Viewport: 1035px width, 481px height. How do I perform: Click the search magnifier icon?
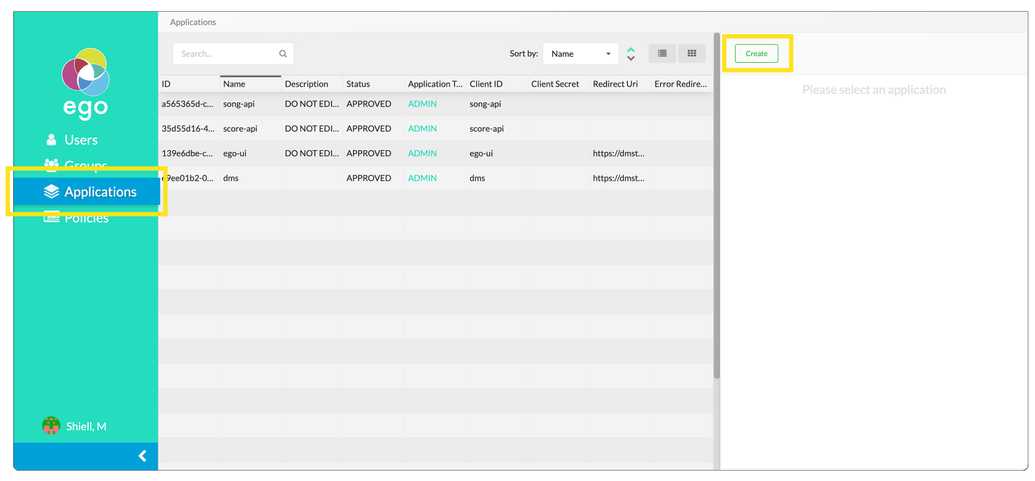click(283, 54)
